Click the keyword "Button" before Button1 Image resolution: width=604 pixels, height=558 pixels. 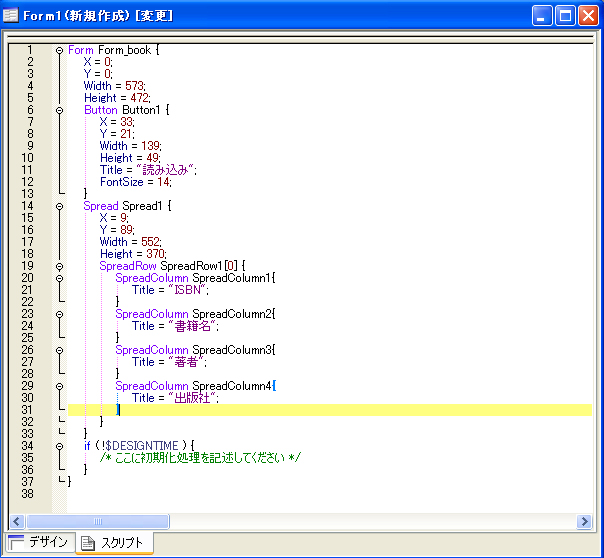point(101,110)
